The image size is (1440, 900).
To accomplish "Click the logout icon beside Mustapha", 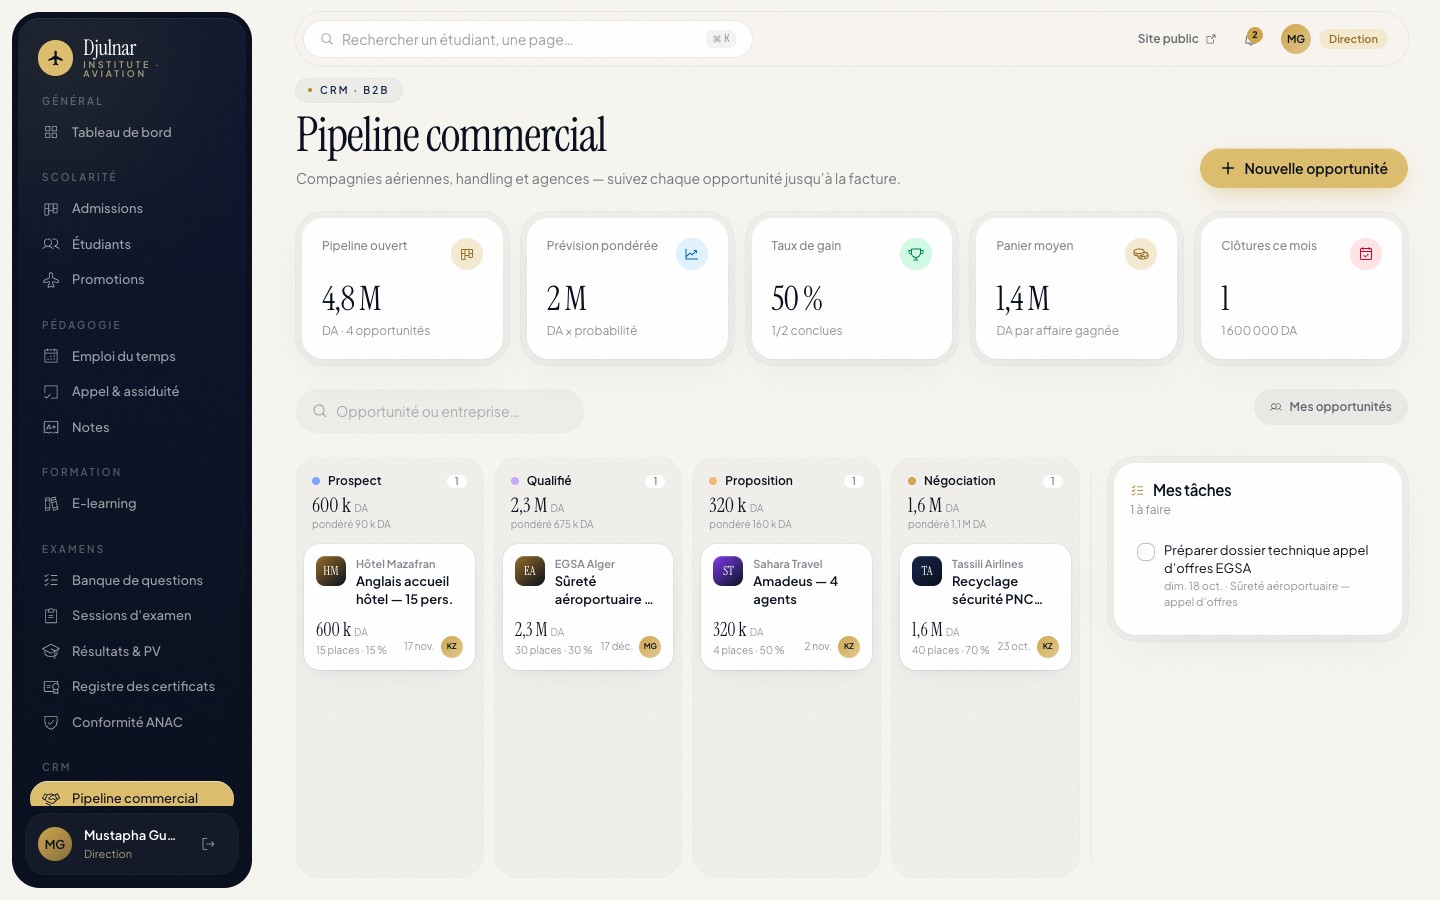I will [208, 844].
